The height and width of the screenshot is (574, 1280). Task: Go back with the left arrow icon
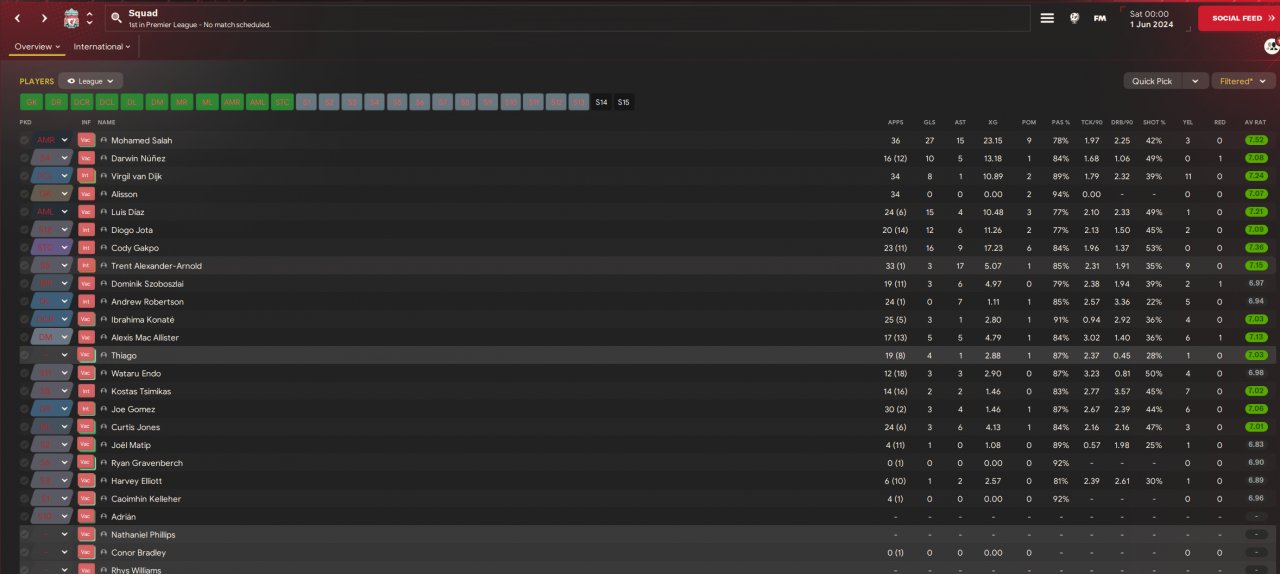point(17,18)
